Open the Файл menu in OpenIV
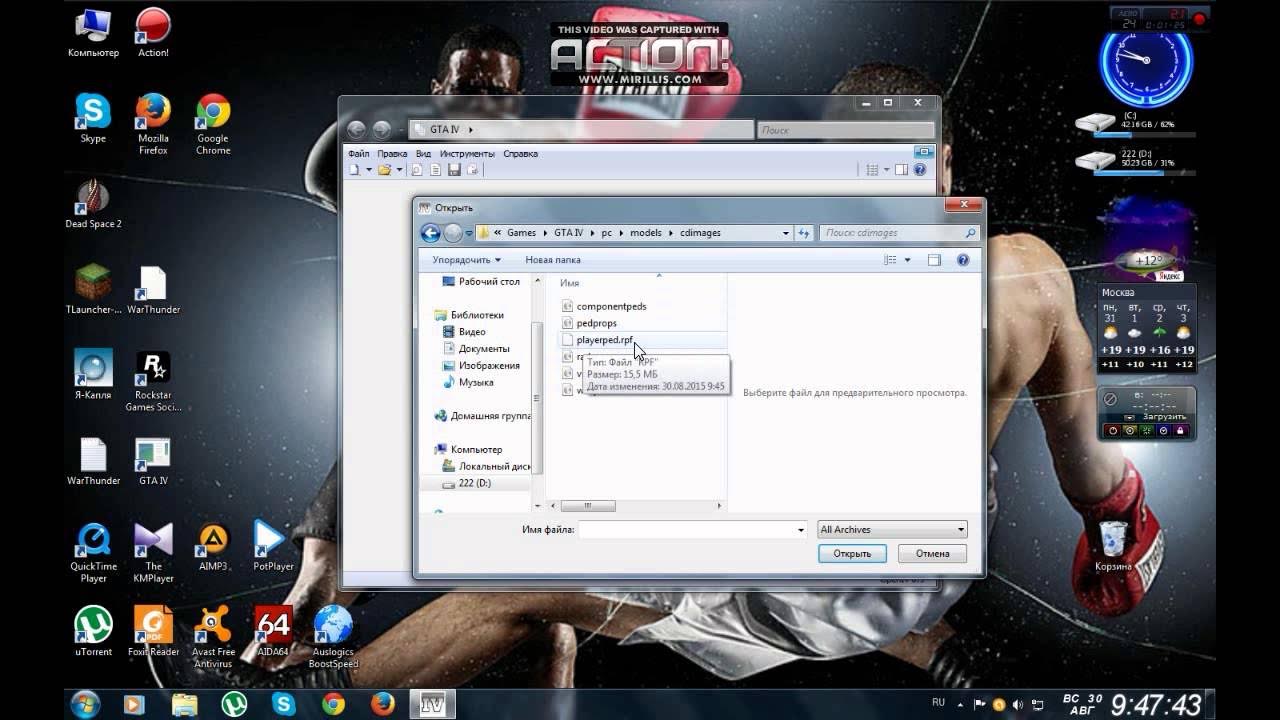 coord(358,154)
